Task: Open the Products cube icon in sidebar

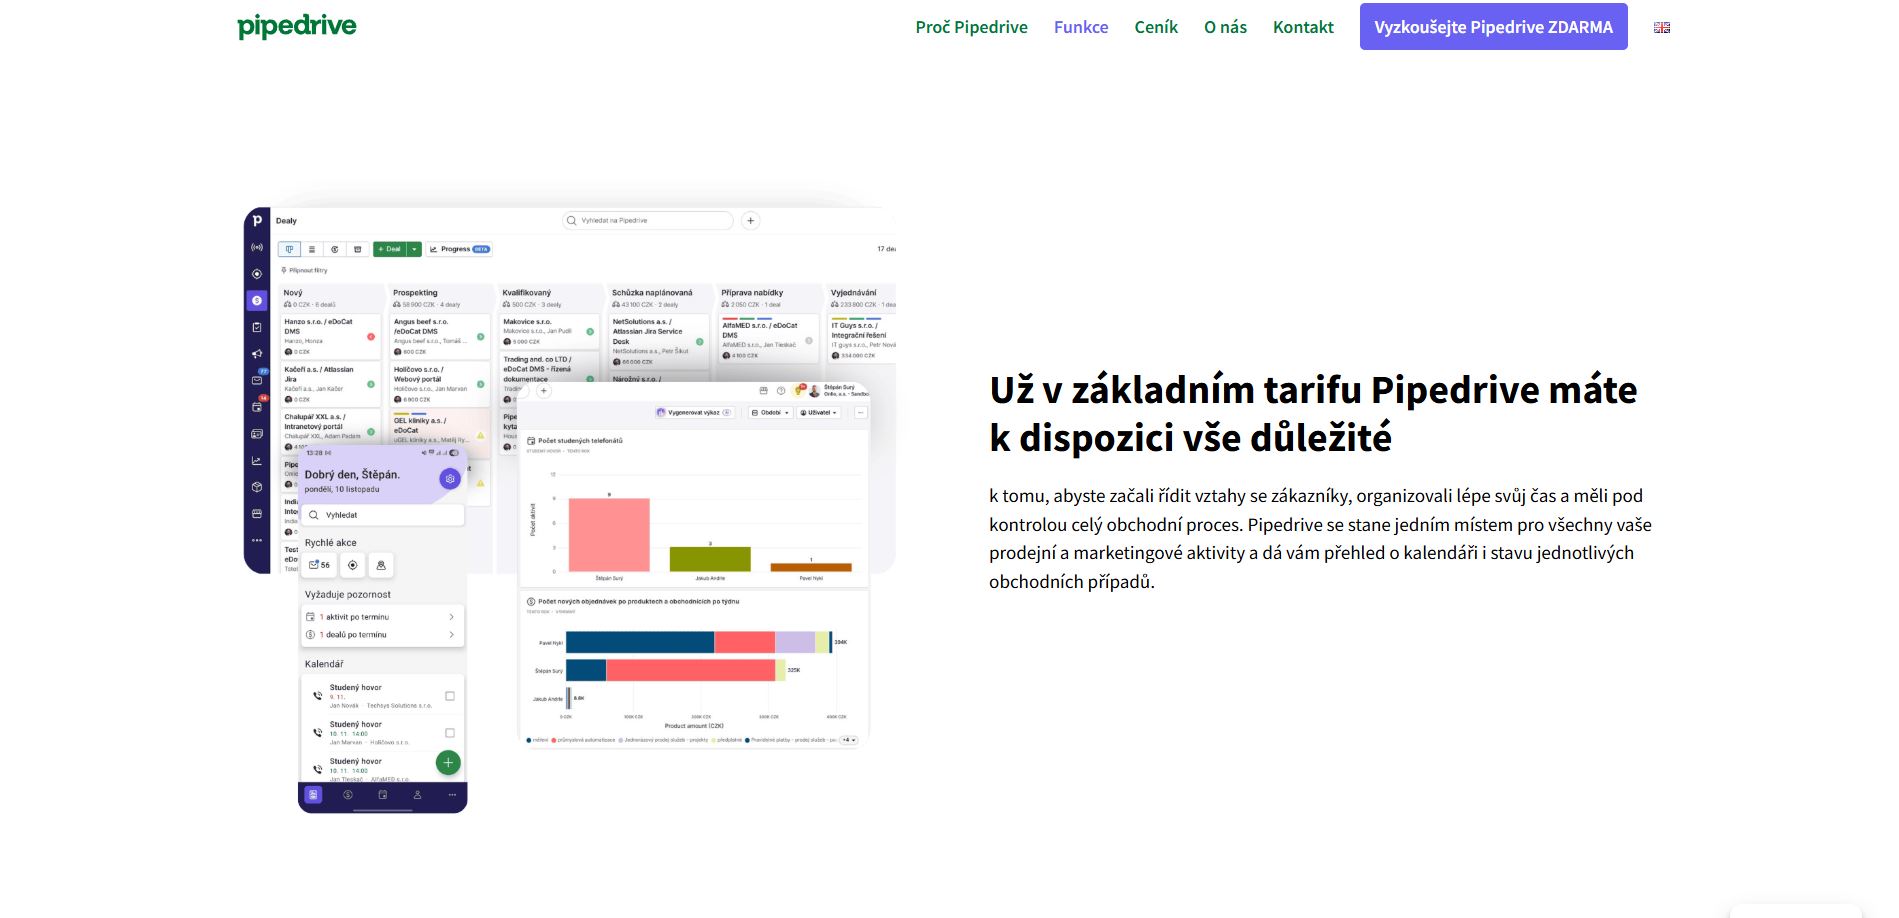Action: 257,487
